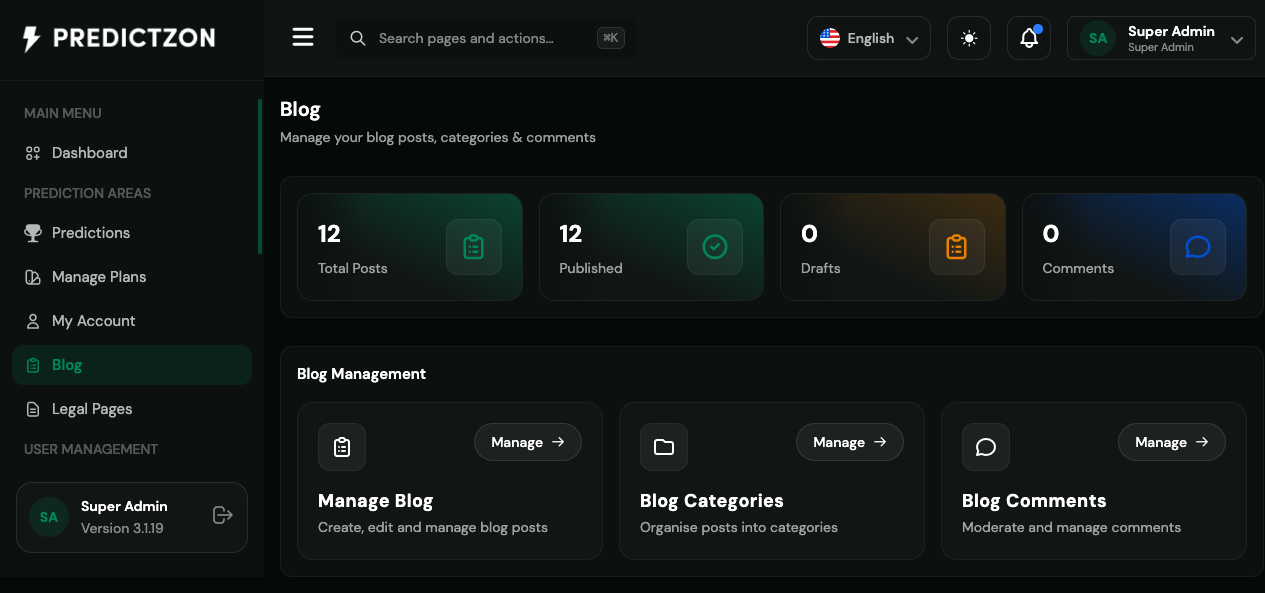Click the Drafts stat label
The height and width of the screenshot is (593, 1265).
(821, 268)
